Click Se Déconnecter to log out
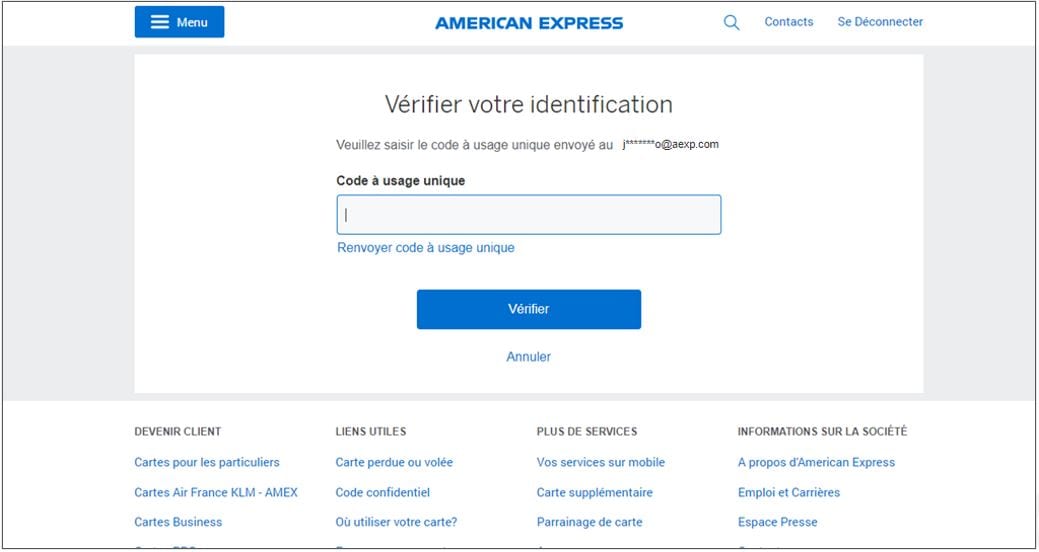Viewport: 1039px width, 552px height. [x=880, y=22]
